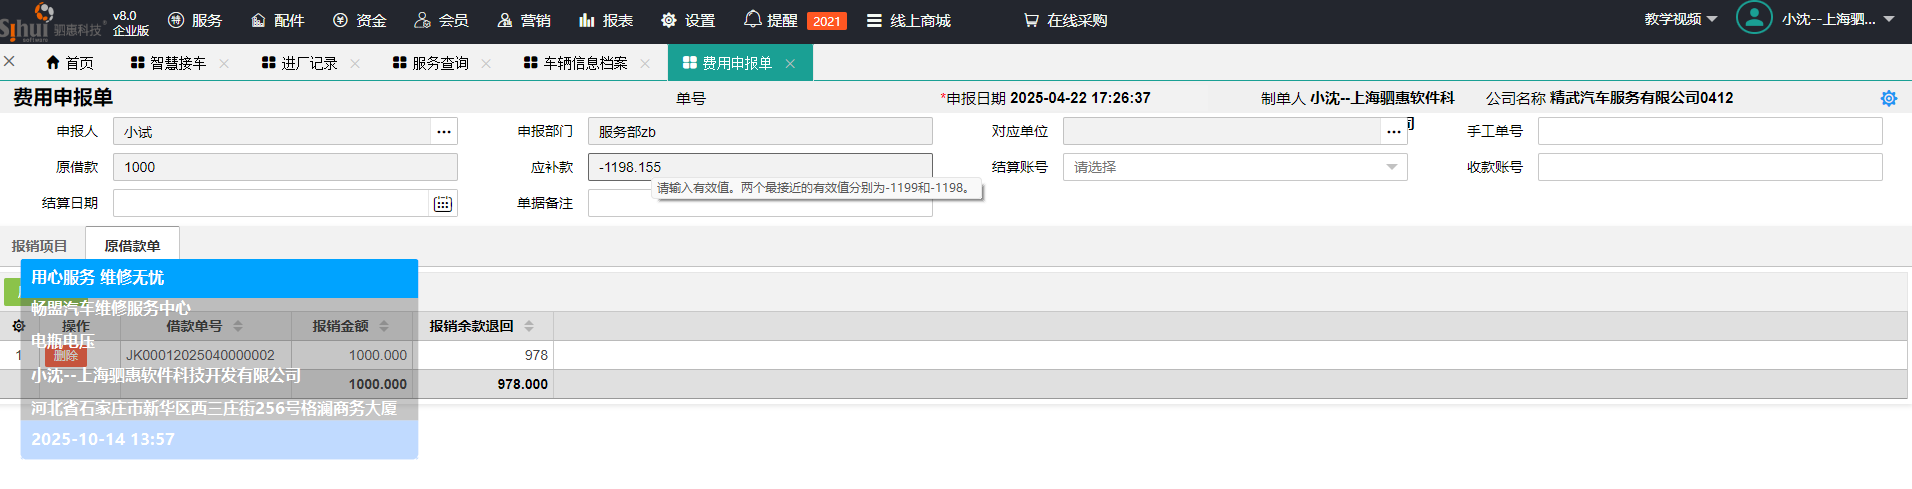Close the 费用申报单 tab
1912x489 pixels.
tap(790, 63)
